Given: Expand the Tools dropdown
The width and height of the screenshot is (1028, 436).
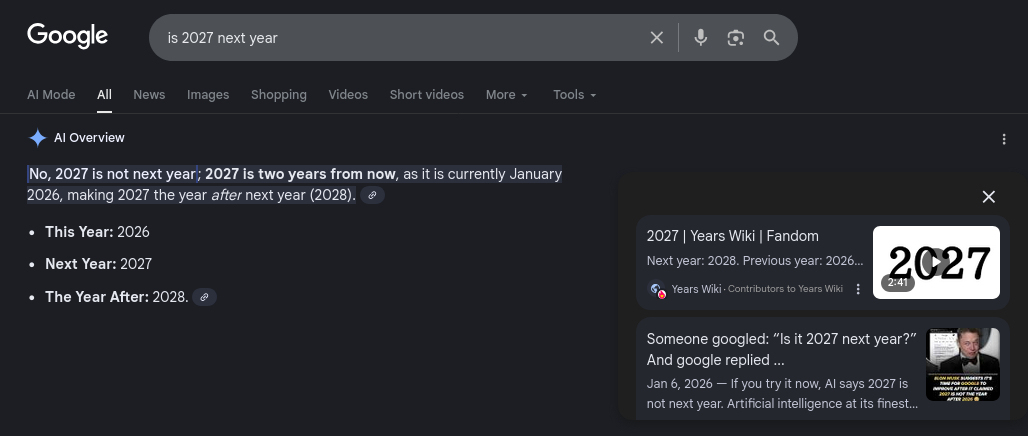Looking at the screenshot, I should click(574, 95).
